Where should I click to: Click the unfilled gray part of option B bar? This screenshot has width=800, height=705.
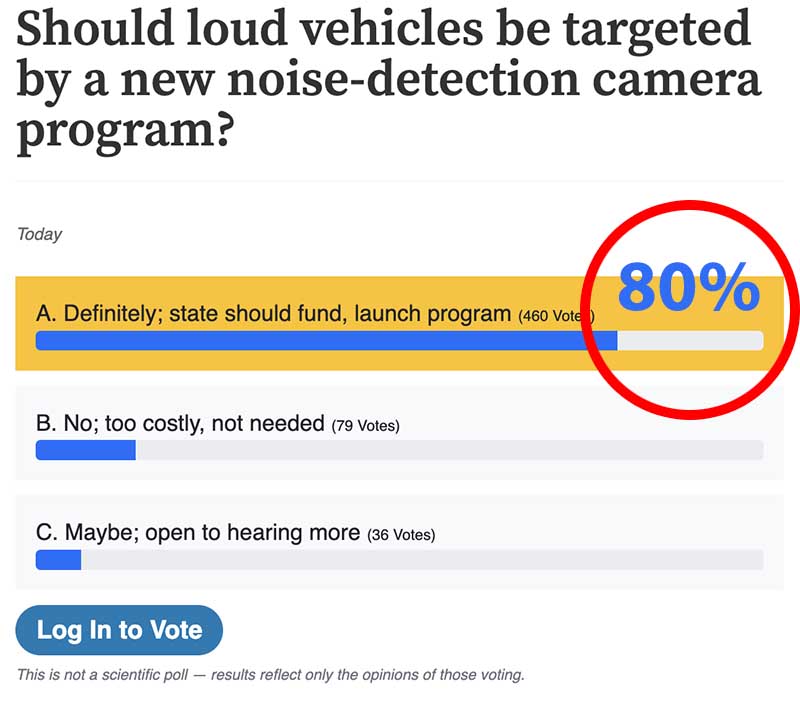[x=450, y=450]
